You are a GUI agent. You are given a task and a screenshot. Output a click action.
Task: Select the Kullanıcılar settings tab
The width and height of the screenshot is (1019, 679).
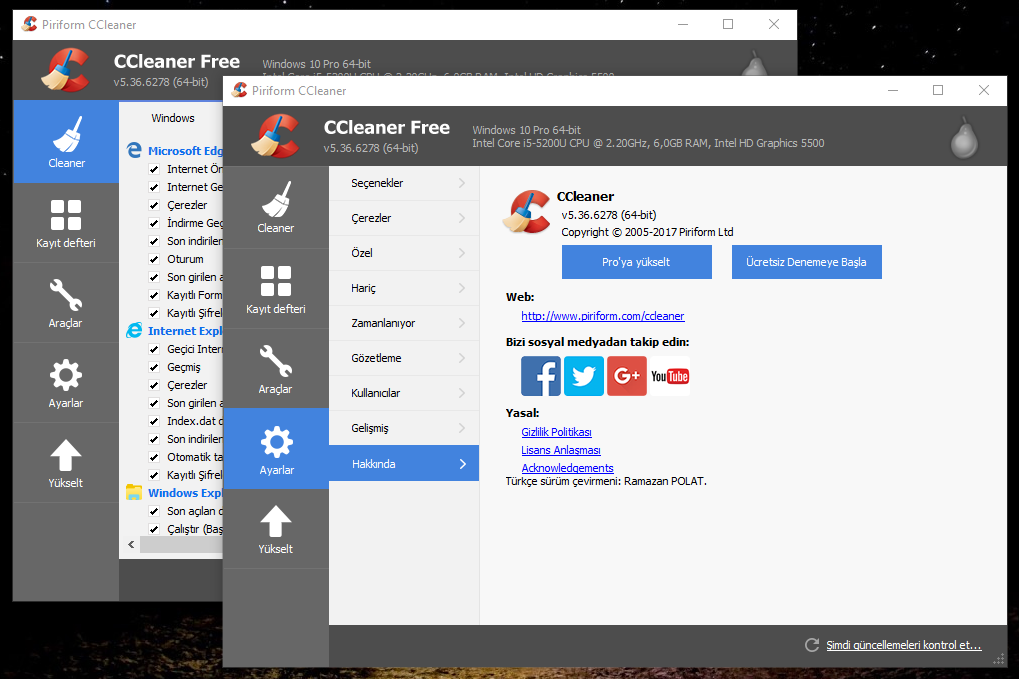tap(404, 393)
